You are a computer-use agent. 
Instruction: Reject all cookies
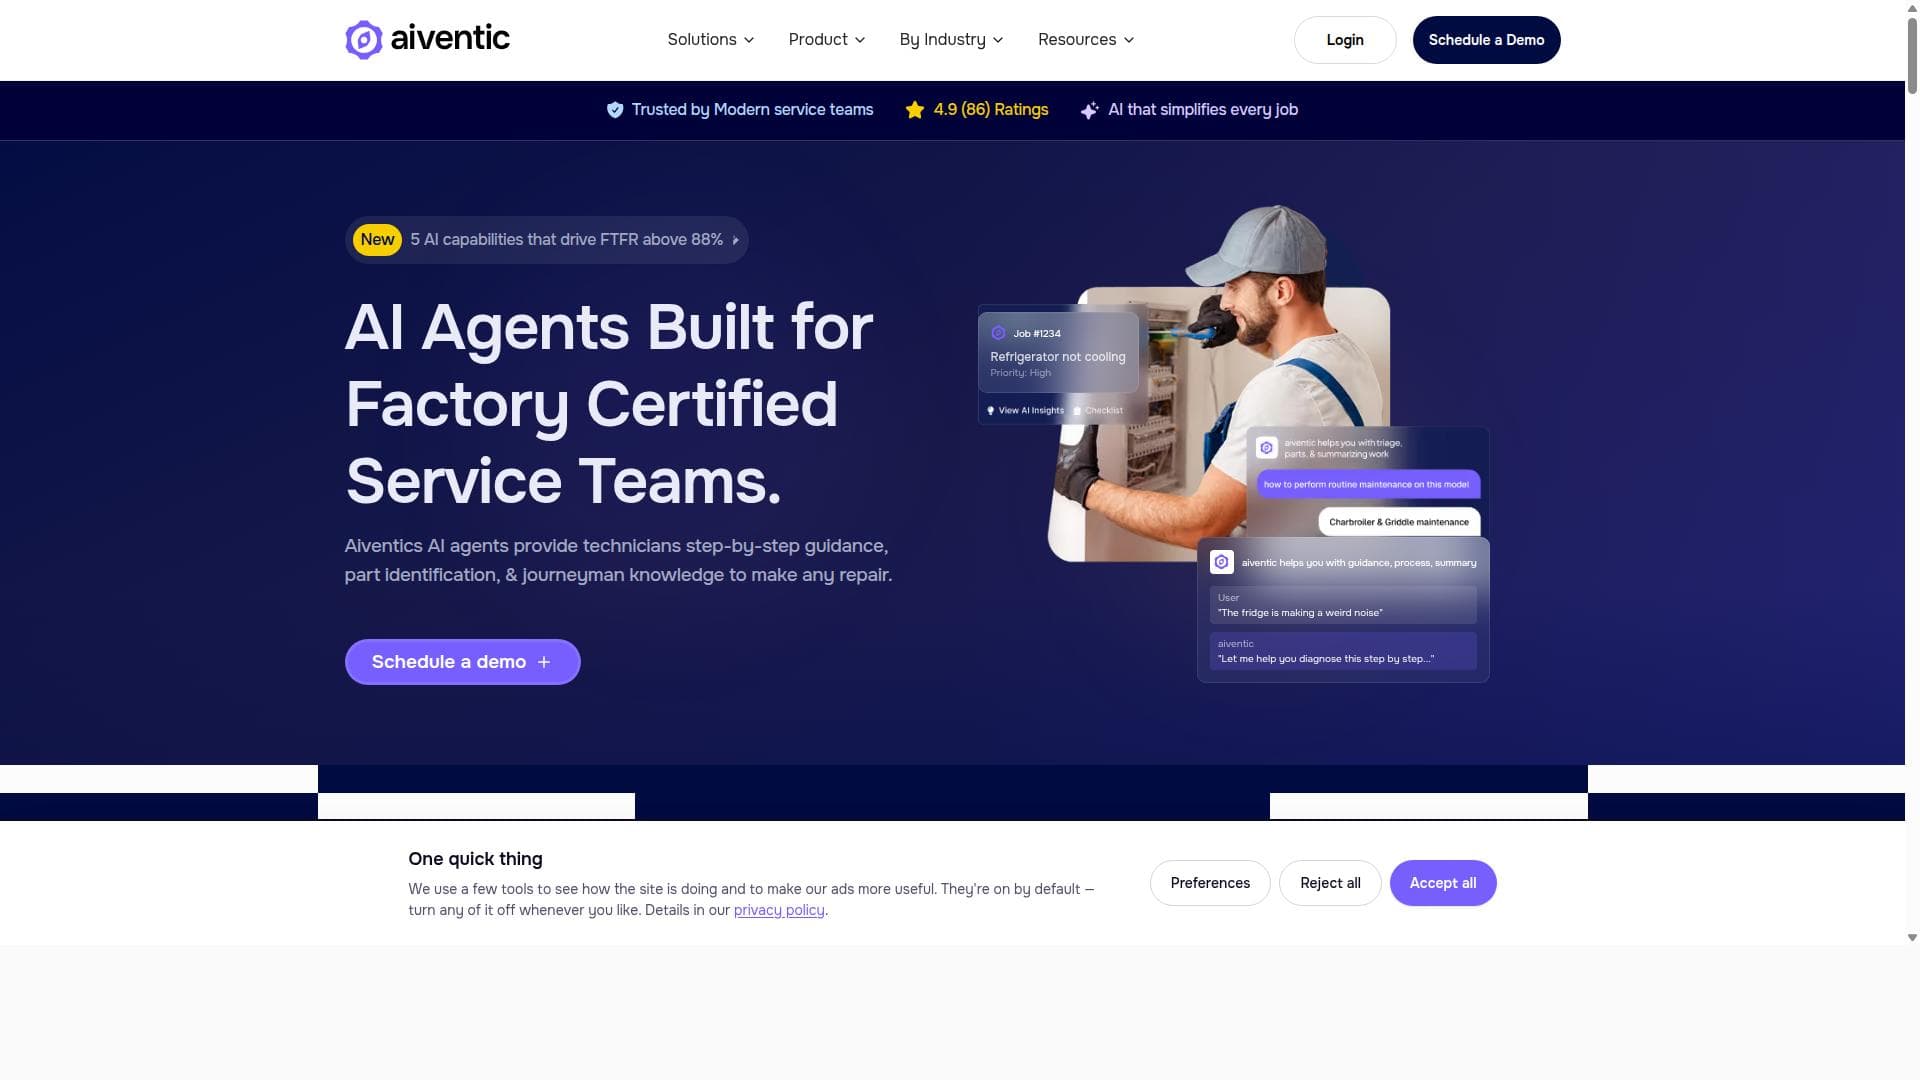[x=1330, y=883]
